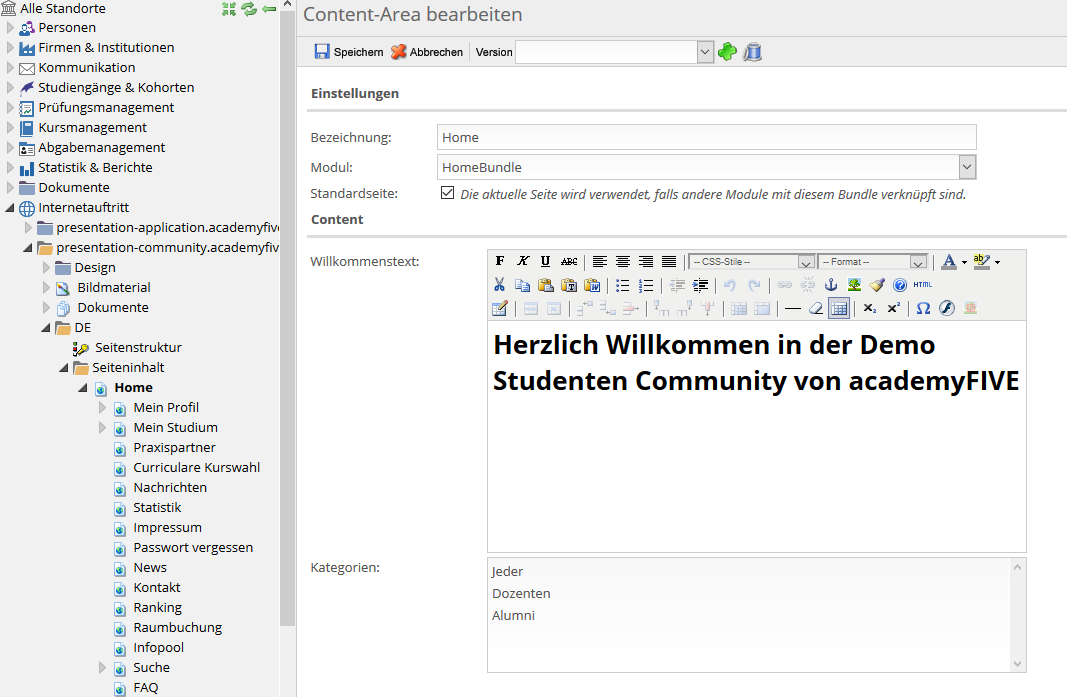Click the Speichern save icon
1067x697 pixels.
(322, 52)
